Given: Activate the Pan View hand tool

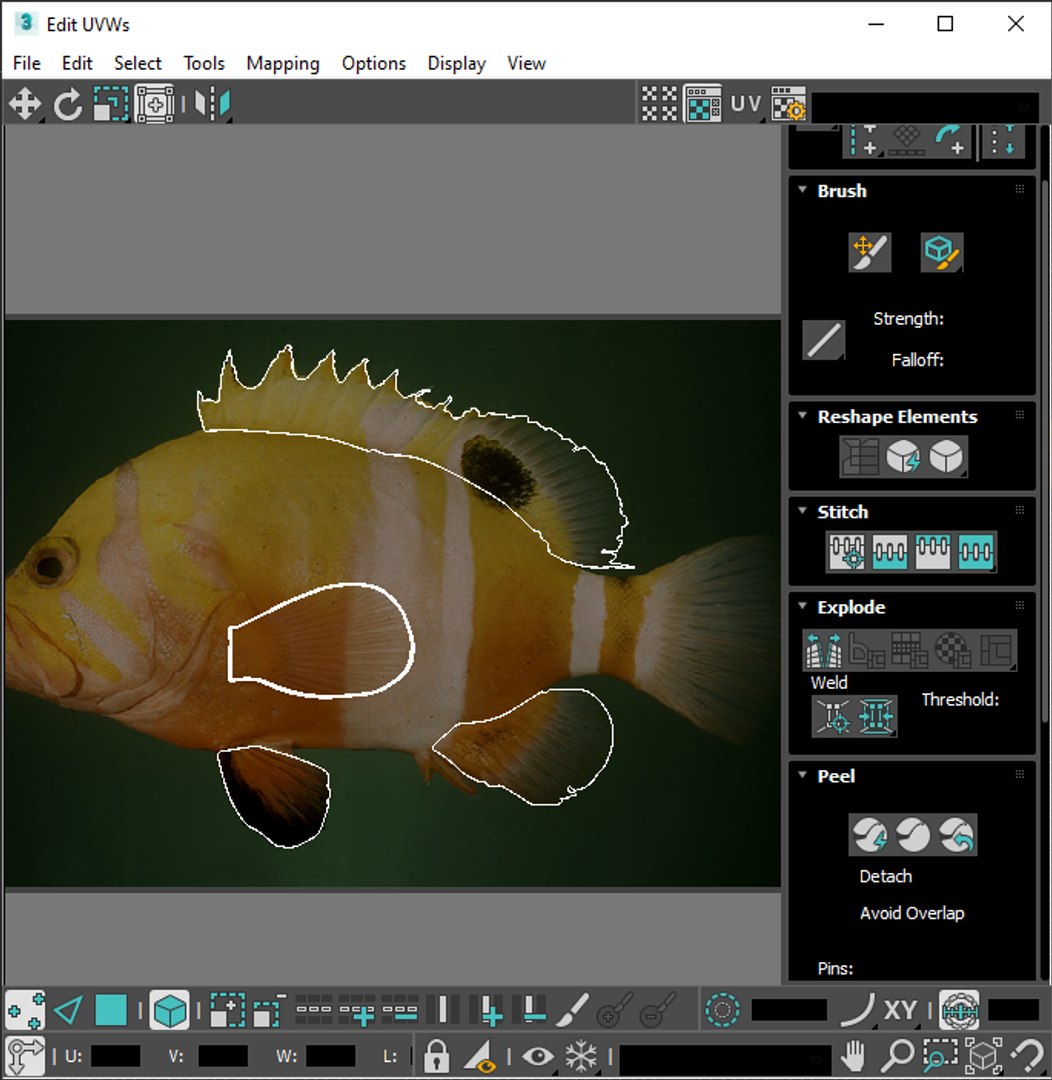Looking at the screenshot, I should (853, 1055).
